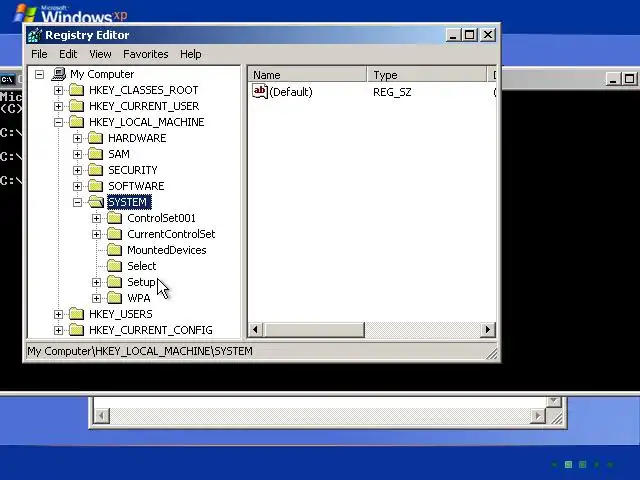Click the HKEY_CURRENT_USER folder icon

(77, 106)
